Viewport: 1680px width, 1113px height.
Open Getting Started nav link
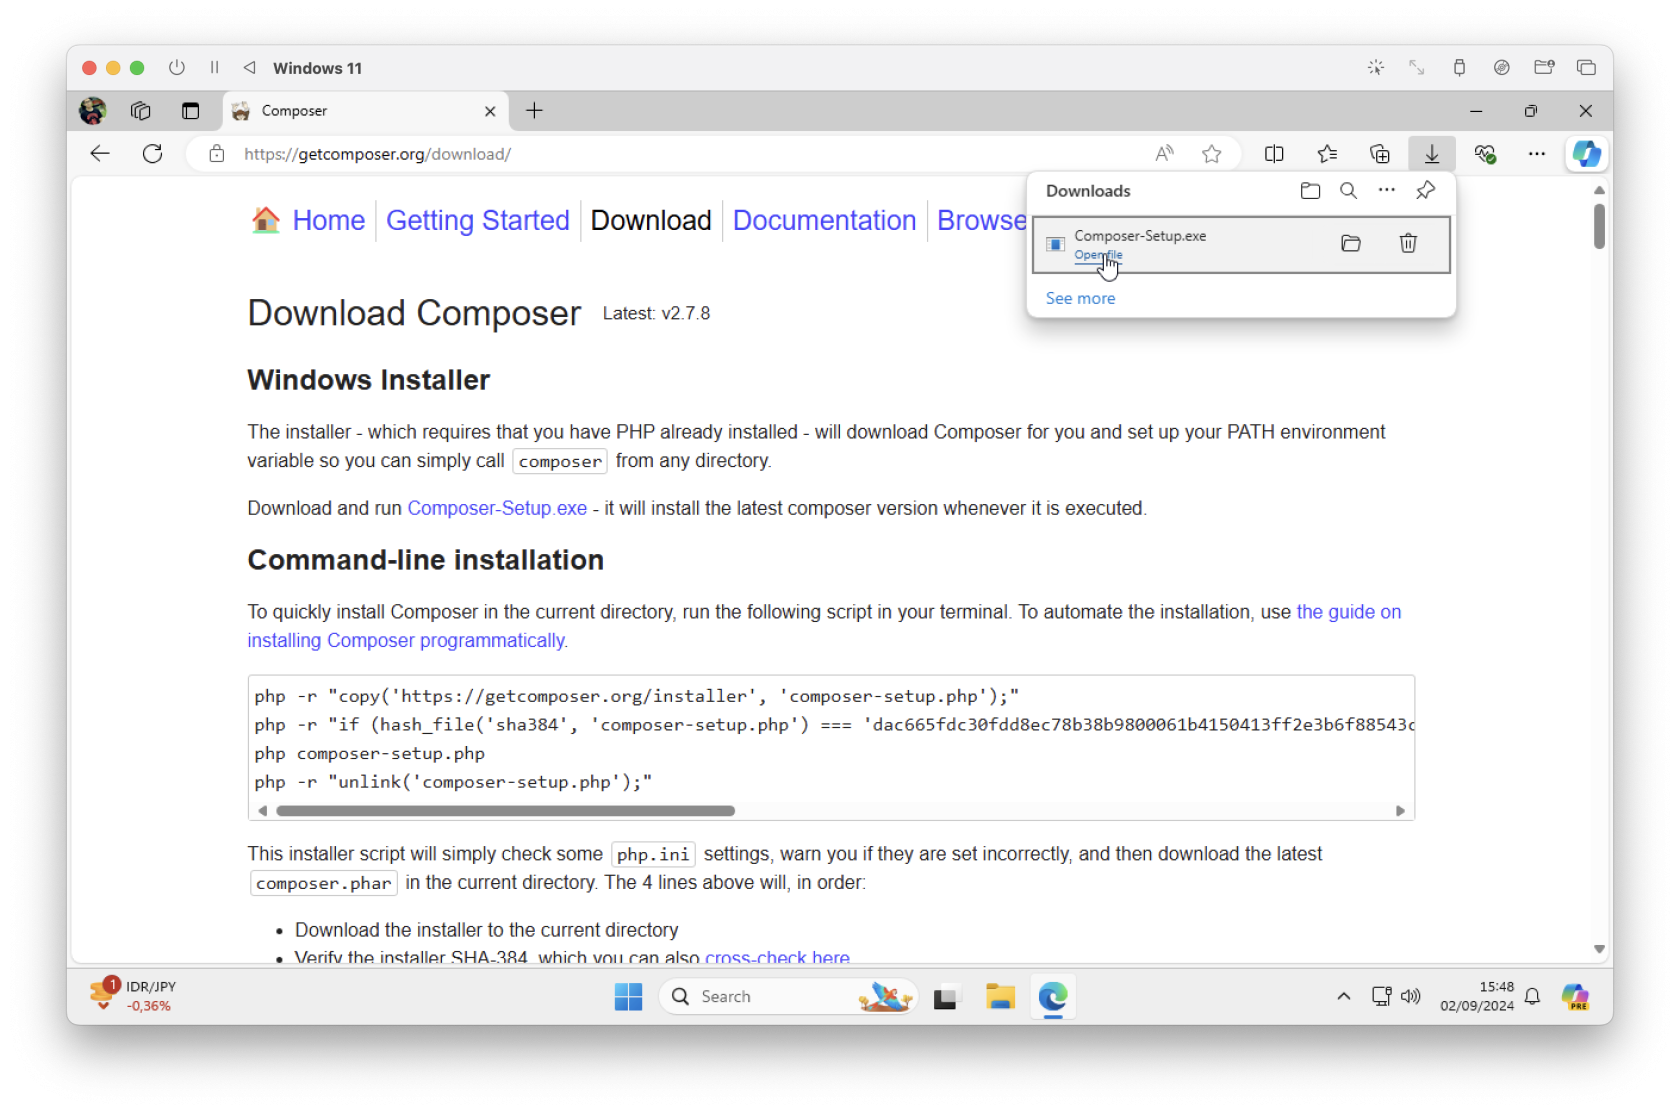pyautogui.click(x=477, y=220)
